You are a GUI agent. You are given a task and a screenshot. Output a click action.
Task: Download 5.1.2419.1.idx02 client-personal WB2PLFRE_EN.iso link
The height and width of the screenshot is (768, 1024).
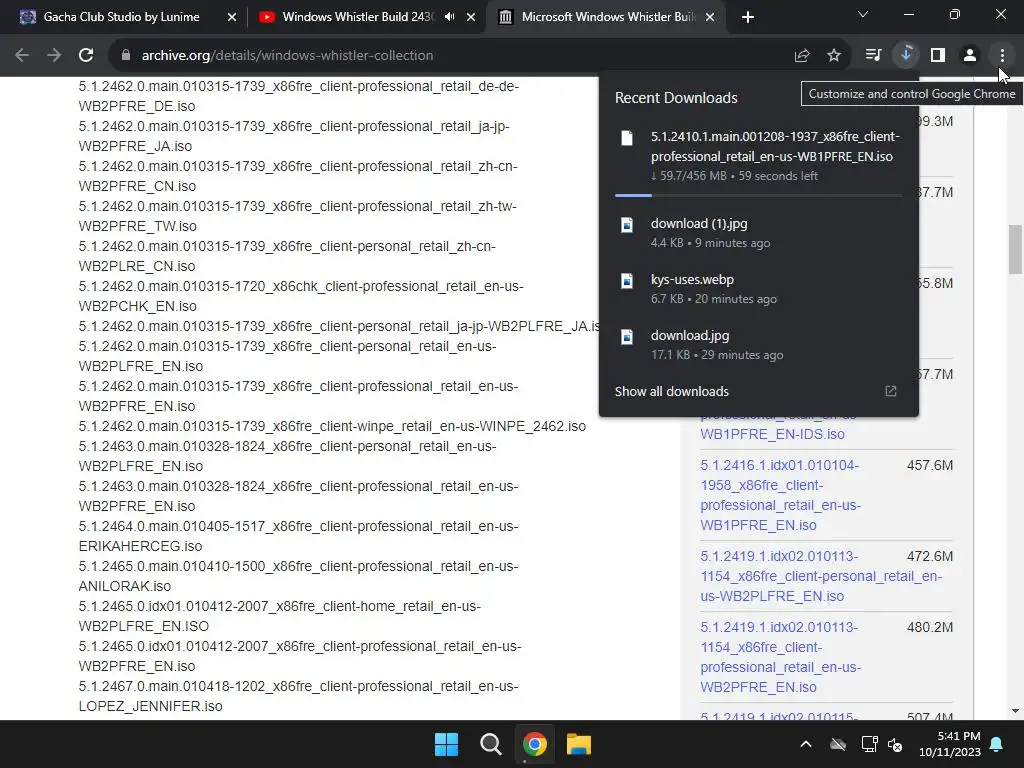tap(821, 576)
